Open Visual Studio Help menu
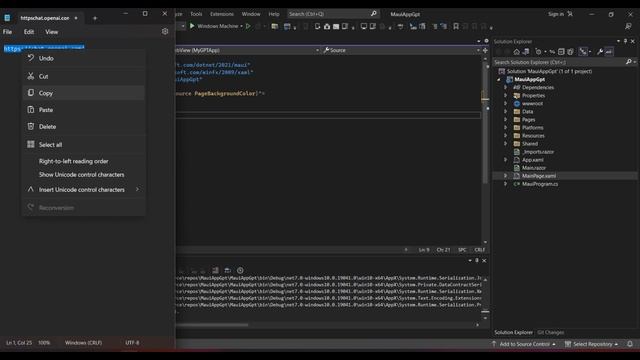Viewport: 640px width, 360px height. (x=274, y=14)
